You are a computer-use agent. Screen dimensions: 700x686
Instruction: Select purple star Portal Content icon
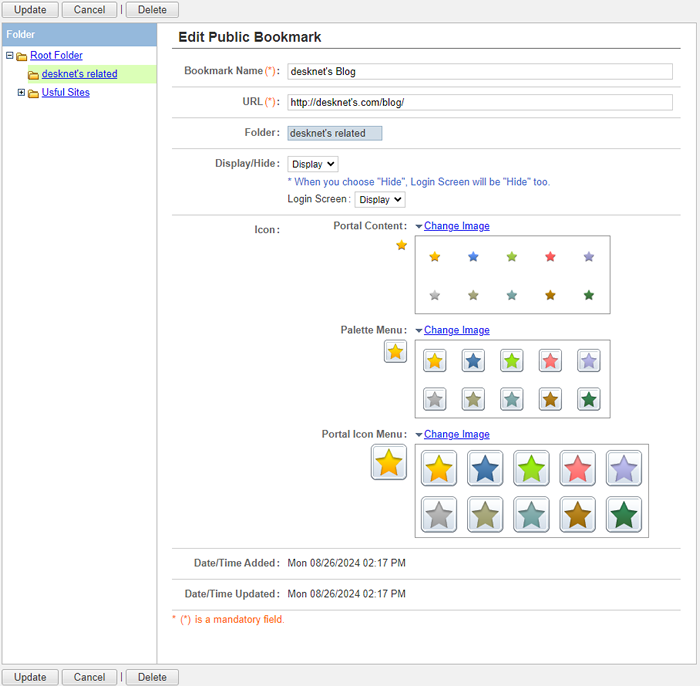click(589, 257)
